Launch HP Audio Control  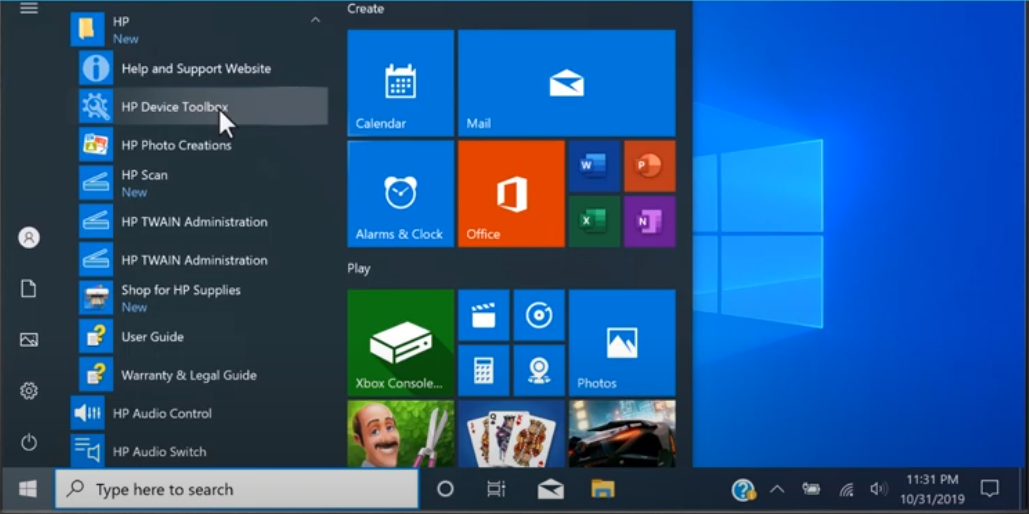click(199, 413)
